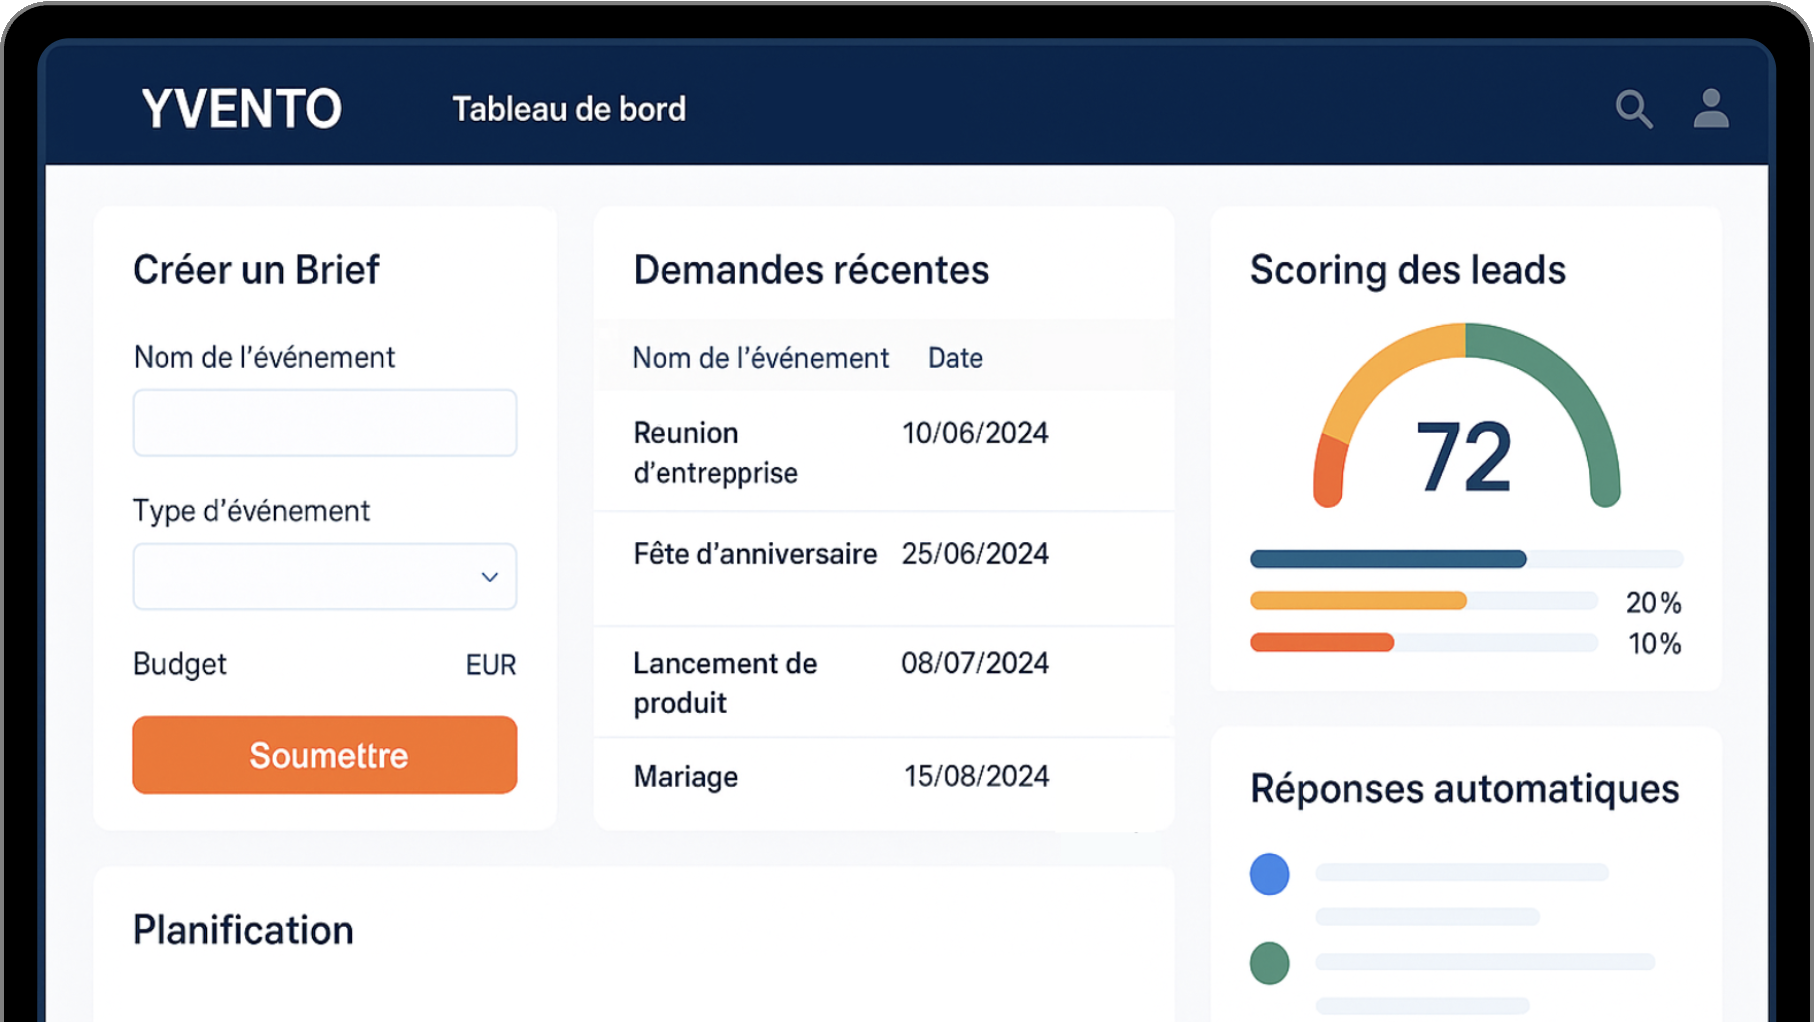
Task: Sort by the Date column header
Action: click(955, 358)
